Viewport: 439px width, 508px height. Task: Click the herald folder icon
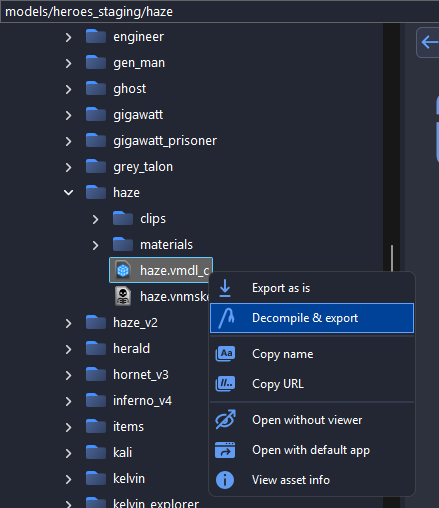point(96,348)
